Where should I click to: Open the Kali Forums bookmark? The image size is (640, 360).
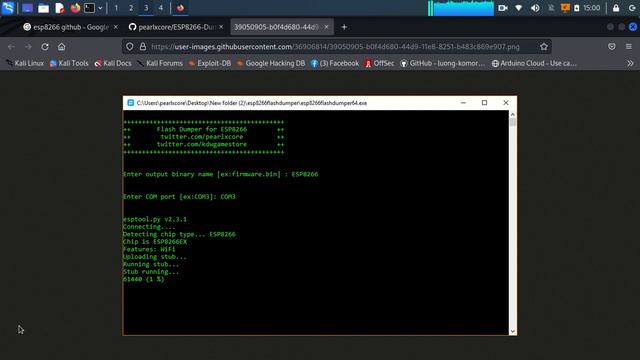click(x=160, y=63)
